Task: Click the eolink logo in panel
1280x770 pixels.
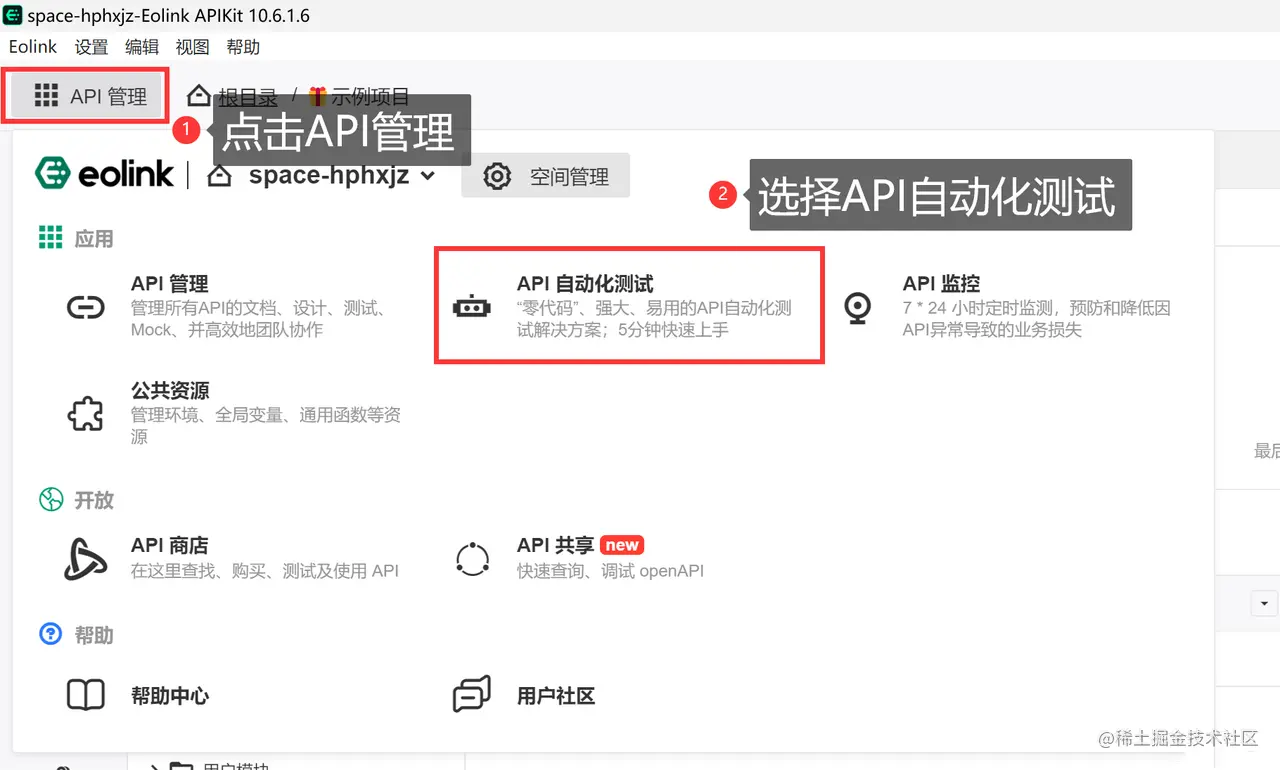Action: 104,173
